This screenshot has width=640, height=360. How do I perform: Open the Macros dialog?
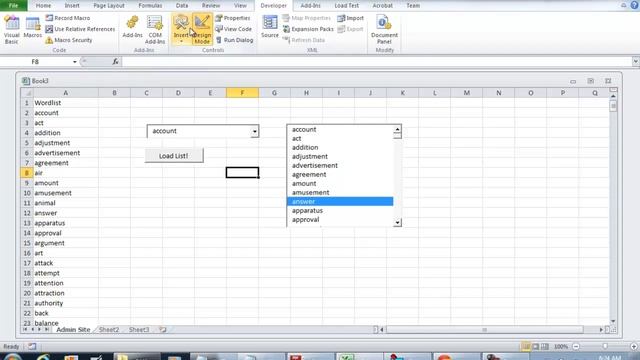[33, 28]
